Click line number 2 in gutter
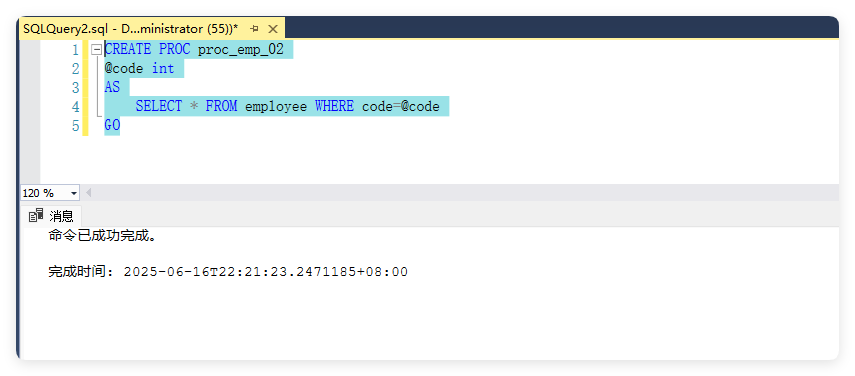 click(75, 69)
